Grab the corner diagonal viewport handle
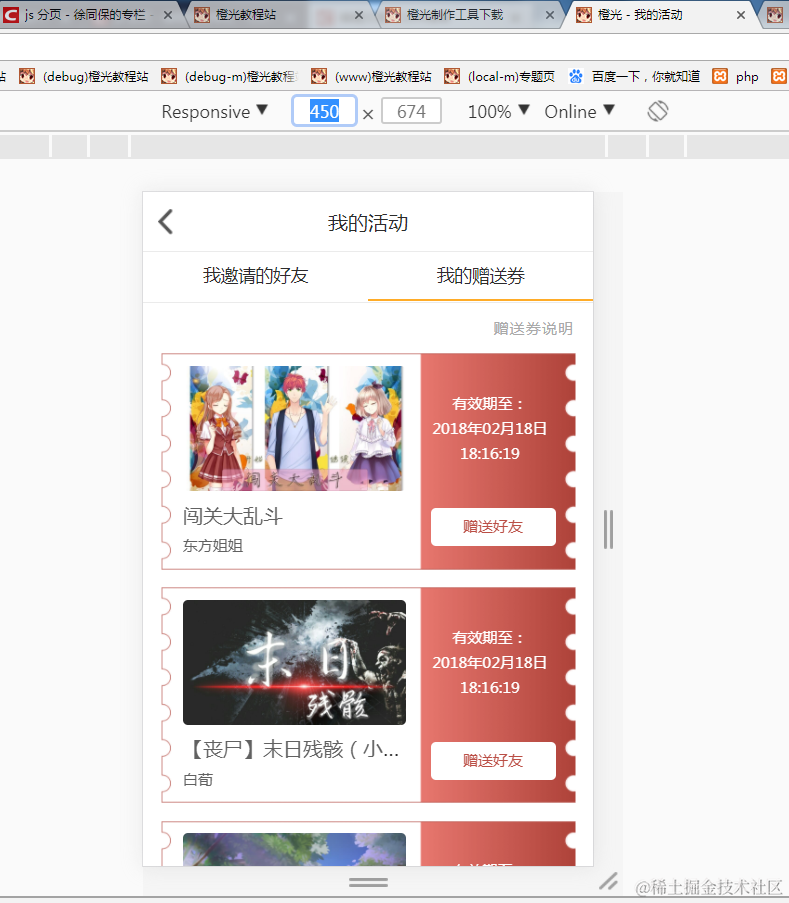Screen dimensions: 789x903 tap(608, 882)
